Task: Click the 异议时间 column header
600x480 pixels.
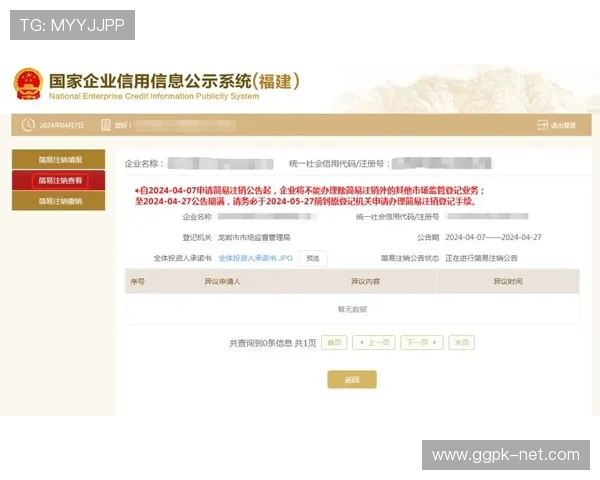Action: pos(508,282)
